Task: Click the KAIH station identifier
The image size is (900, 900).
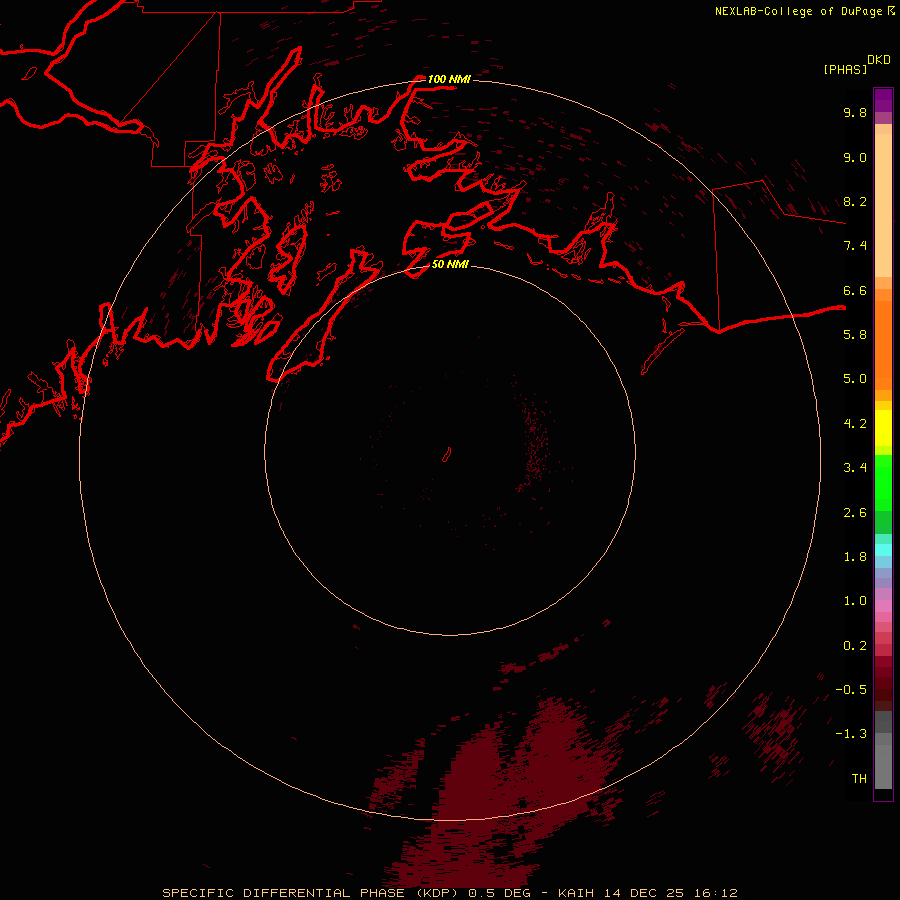Action: [x=576, y=893]
